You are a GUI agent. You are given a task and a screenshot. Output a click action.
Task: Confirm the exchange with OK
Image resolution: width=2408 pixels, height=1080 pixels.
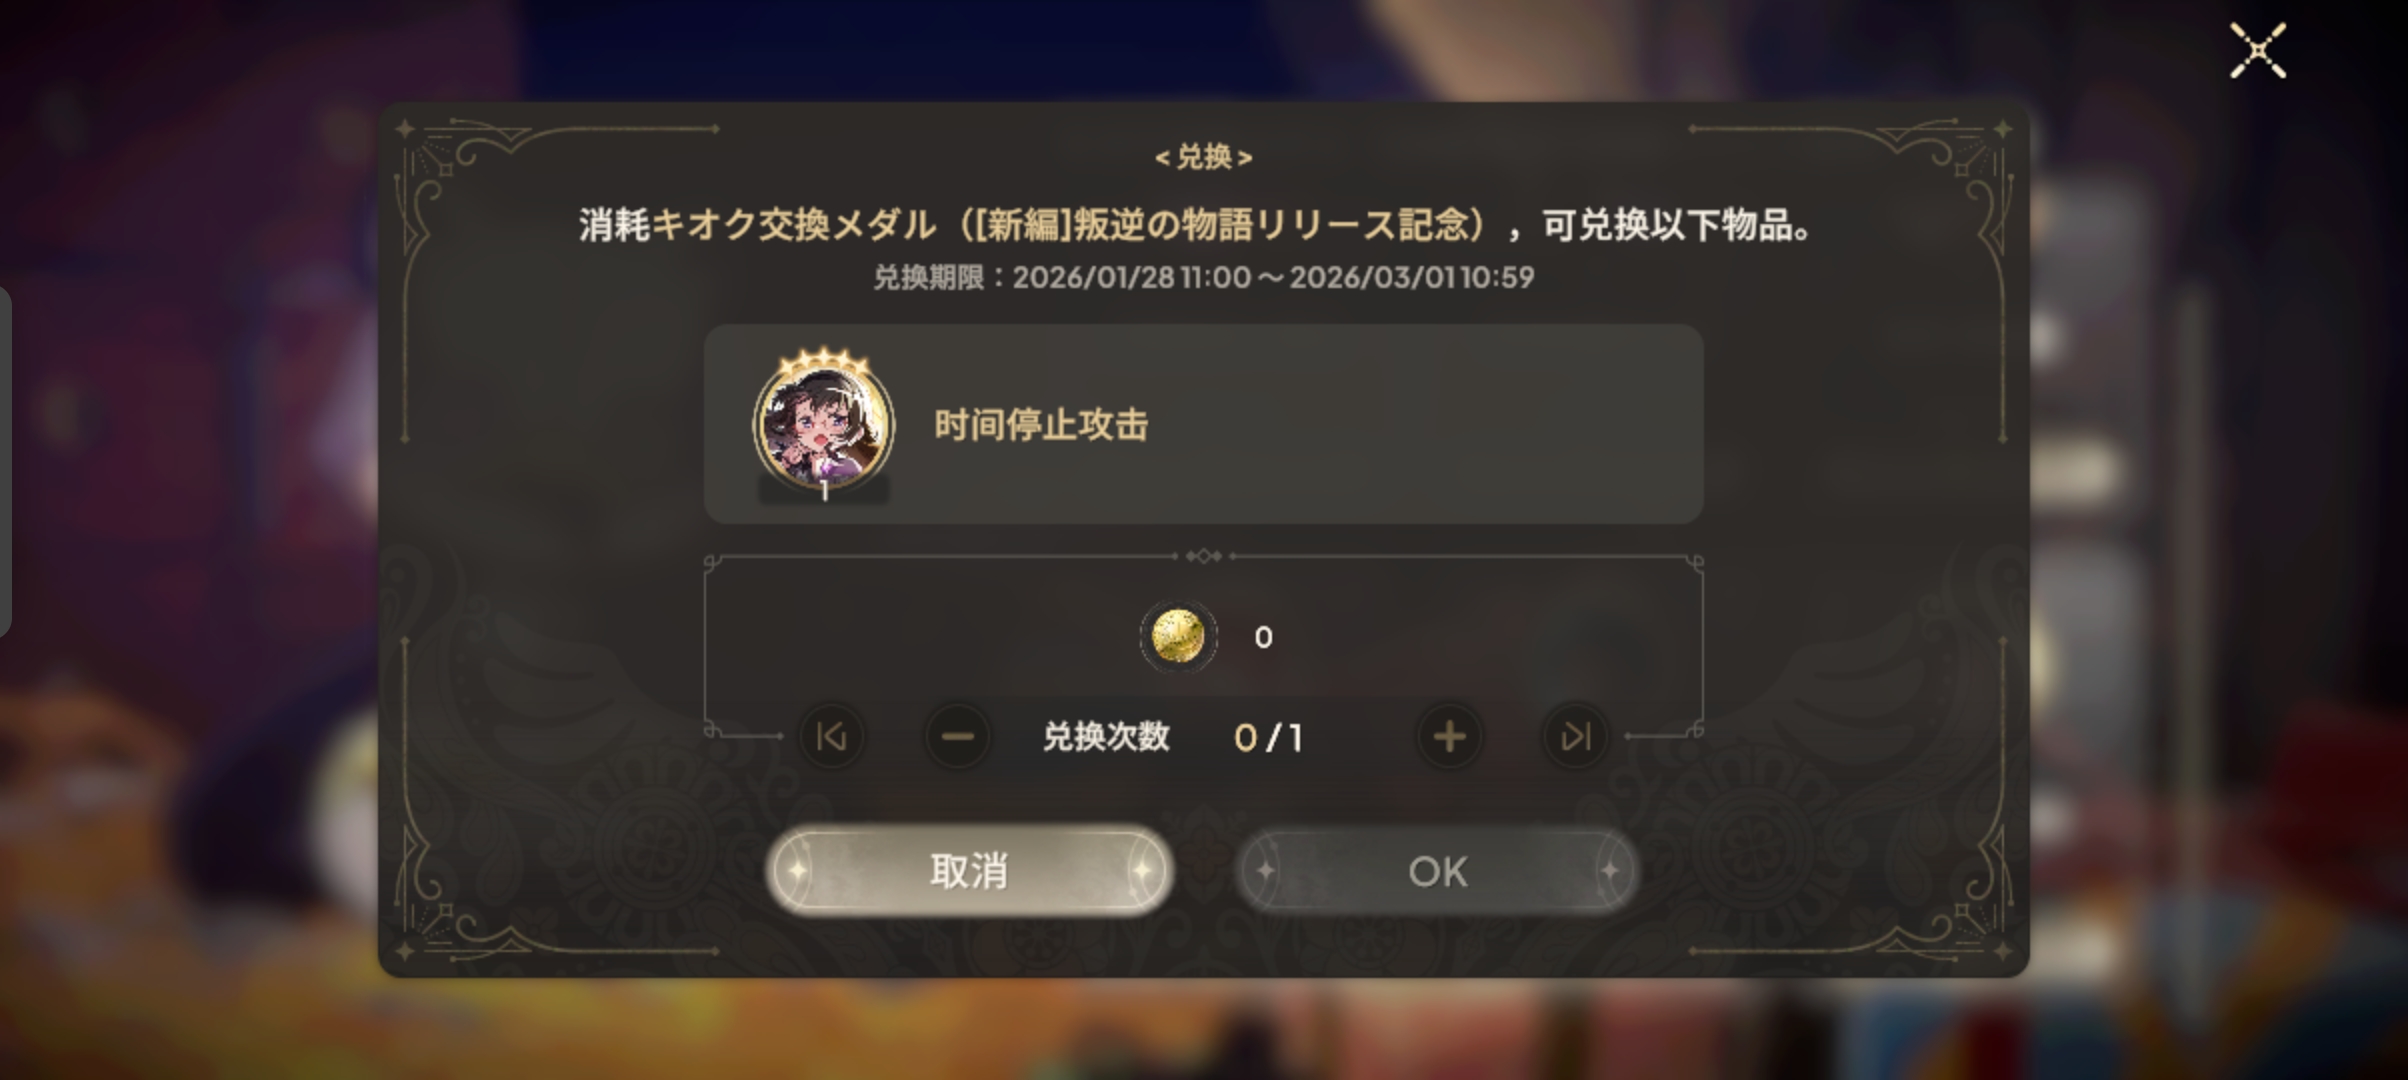point(1437,871)
